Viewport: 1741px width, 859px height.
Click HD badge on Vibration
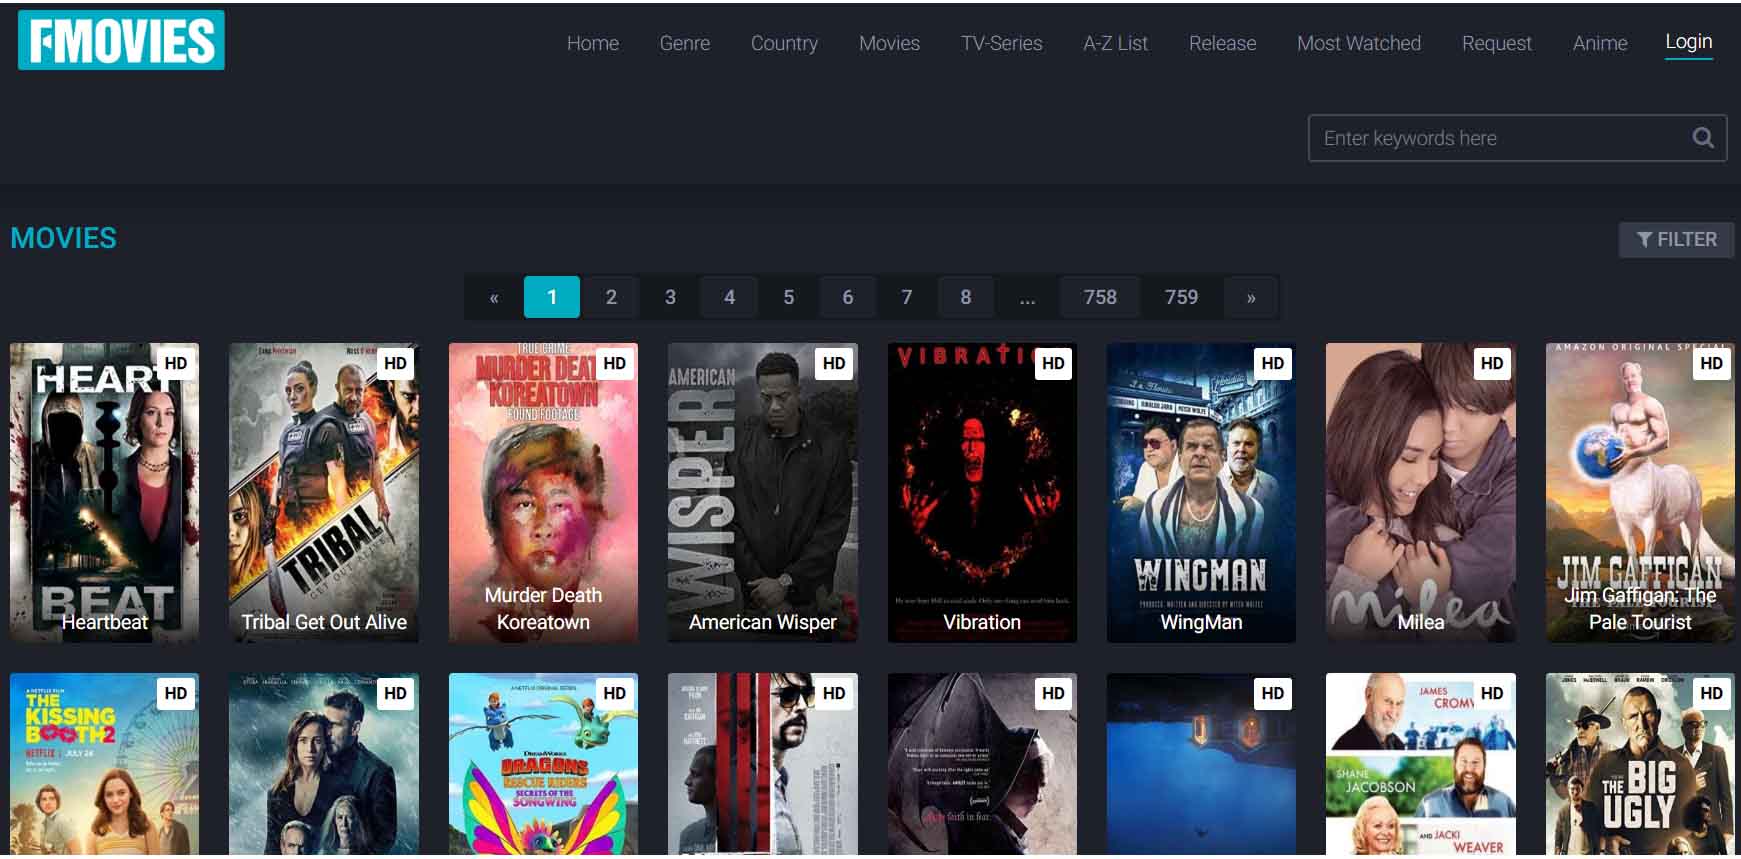tap(1053, 363)
